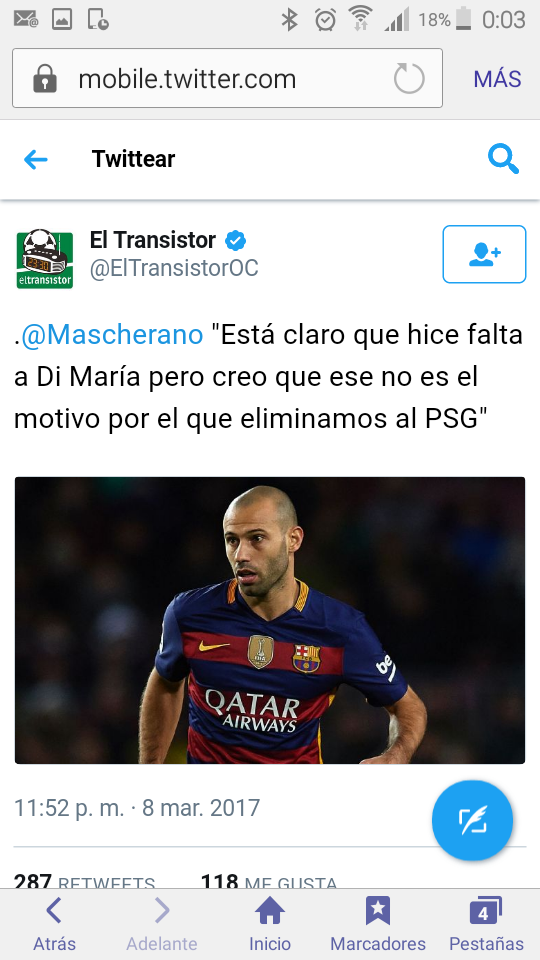
Task: Open the @ElTransistorOC handle
Action: click(174, 268)
